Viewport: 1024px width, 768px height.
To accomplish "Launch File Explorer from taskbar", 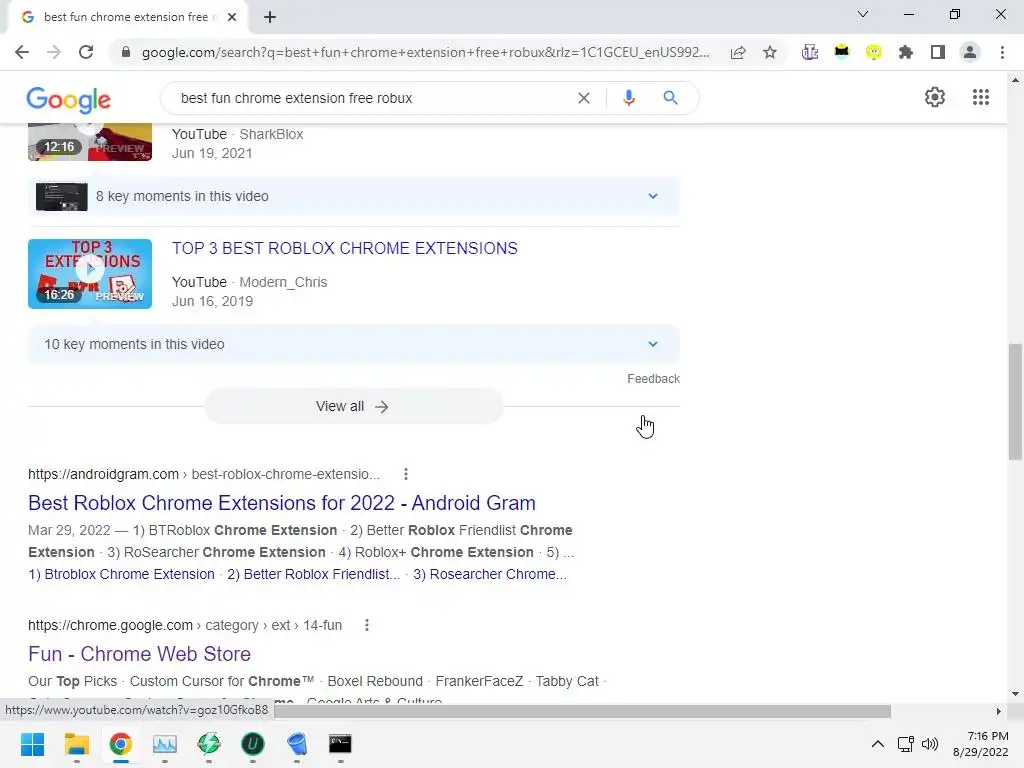I will click(76, 744).
